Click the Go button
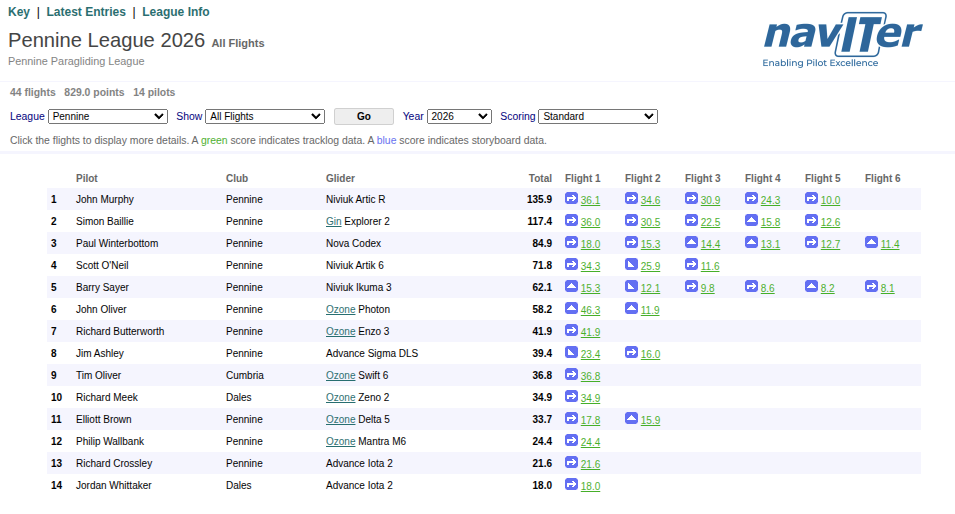The height and width of the screenshot is (514, 955). pyautogui.click(x=364, y=116)
